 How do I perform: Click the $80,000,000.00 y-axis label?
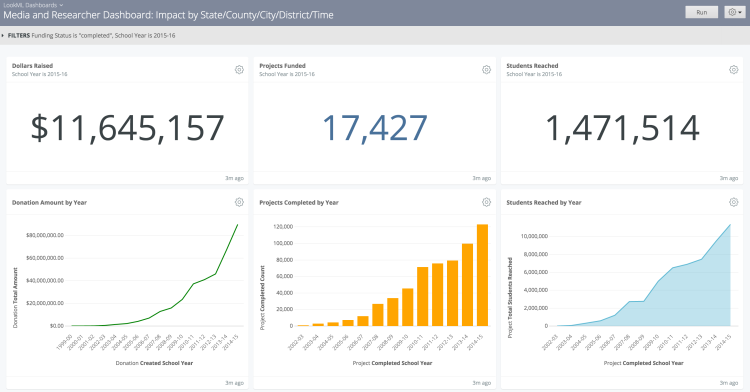(x=44, y=235)
